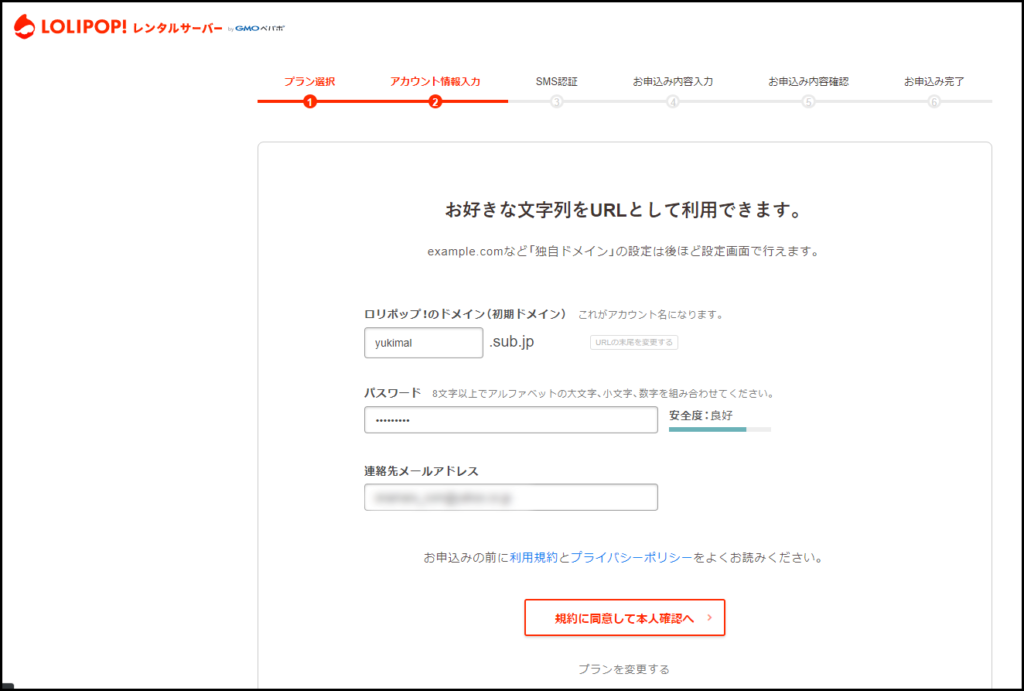
Task: Click the step 5 circle marker
Action: (808, 101)
